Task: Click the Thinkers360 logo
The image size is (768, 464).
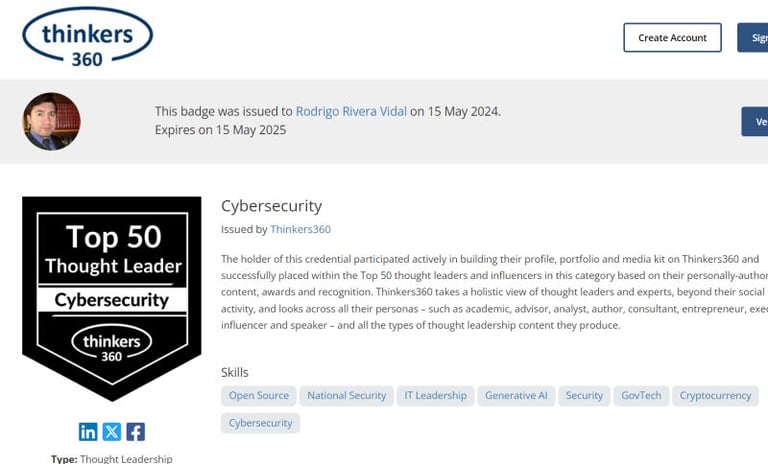Action: pyautogui.click(x=87, y=38)
